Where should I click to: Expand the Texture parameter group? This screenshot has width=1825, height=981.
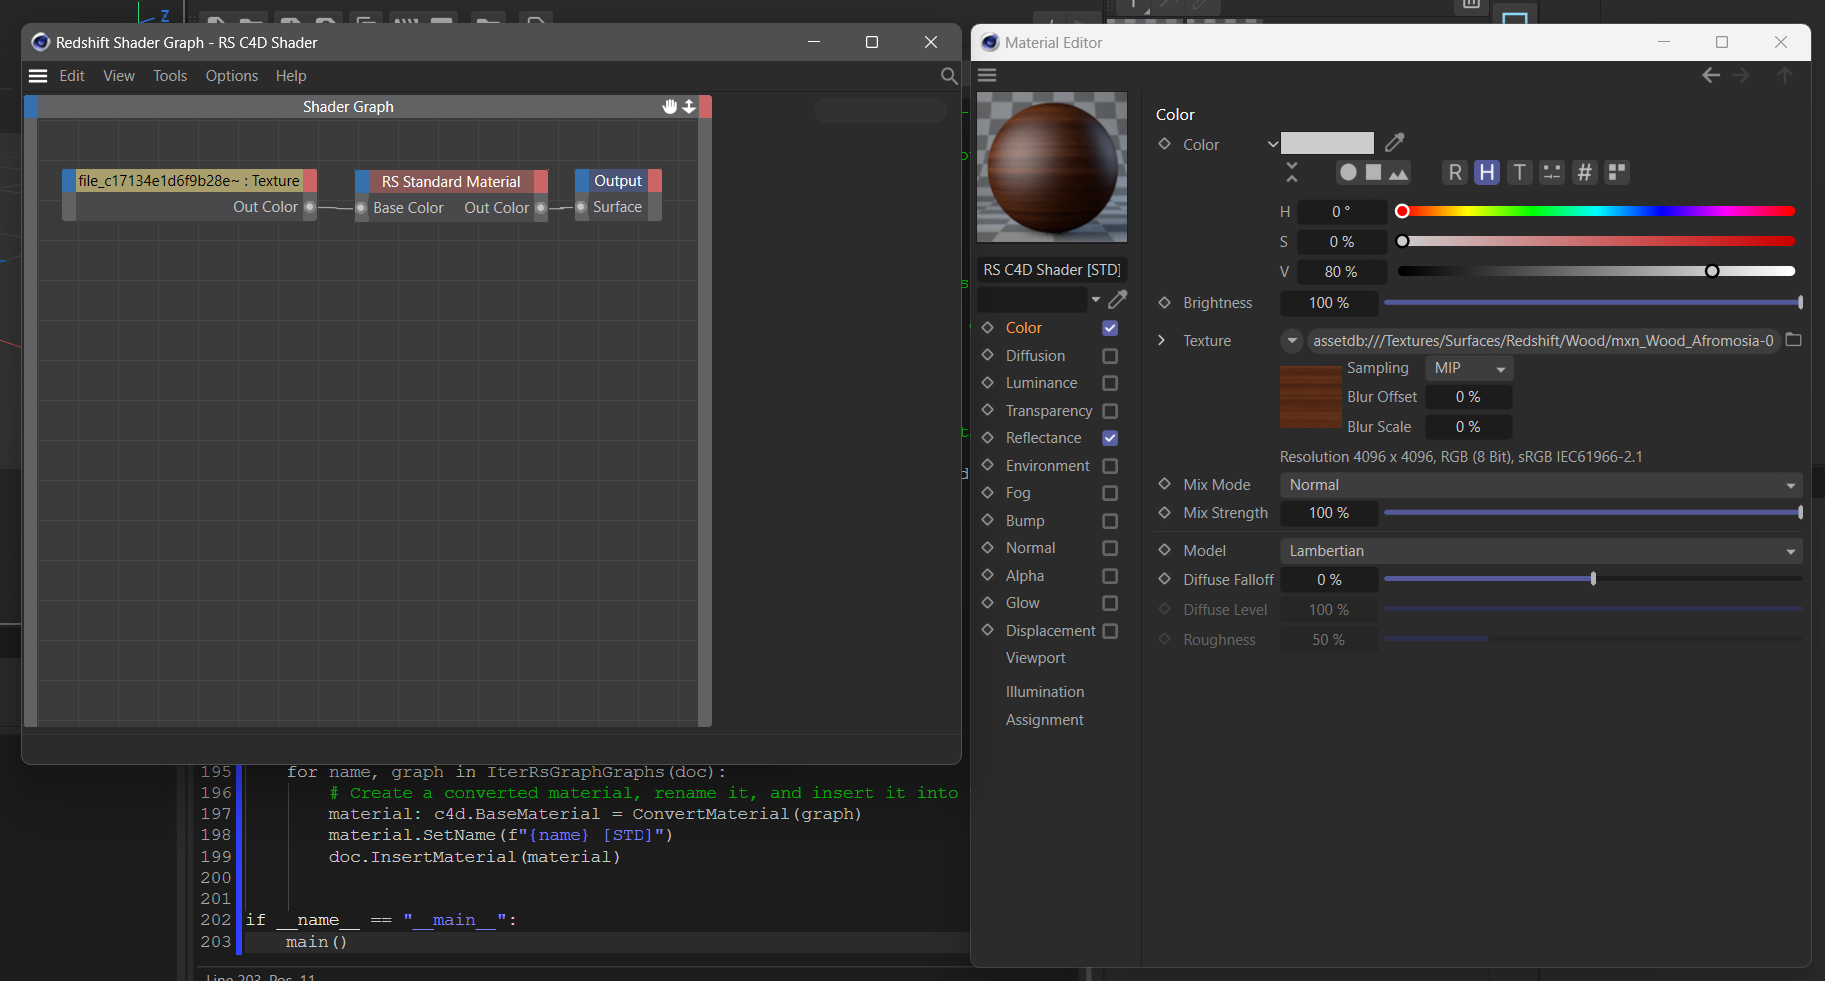click(1161, 340)
